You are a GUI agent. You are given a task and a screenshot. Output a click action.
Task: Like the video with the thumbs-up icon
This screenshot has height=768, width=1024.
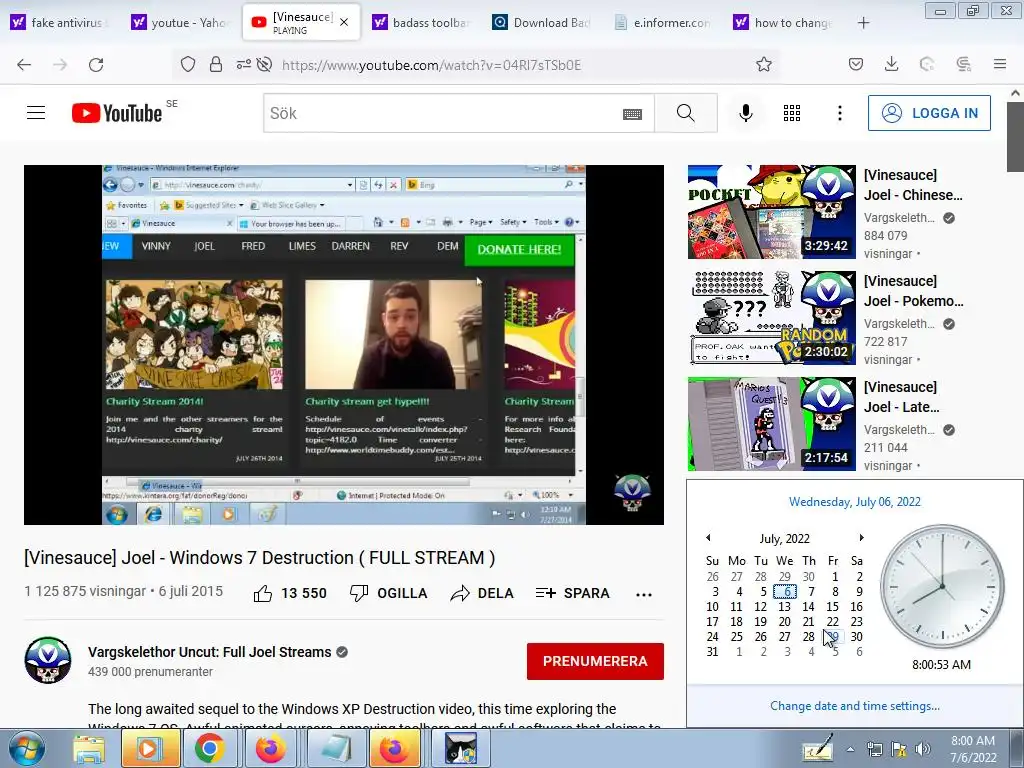tap(263, 594)
